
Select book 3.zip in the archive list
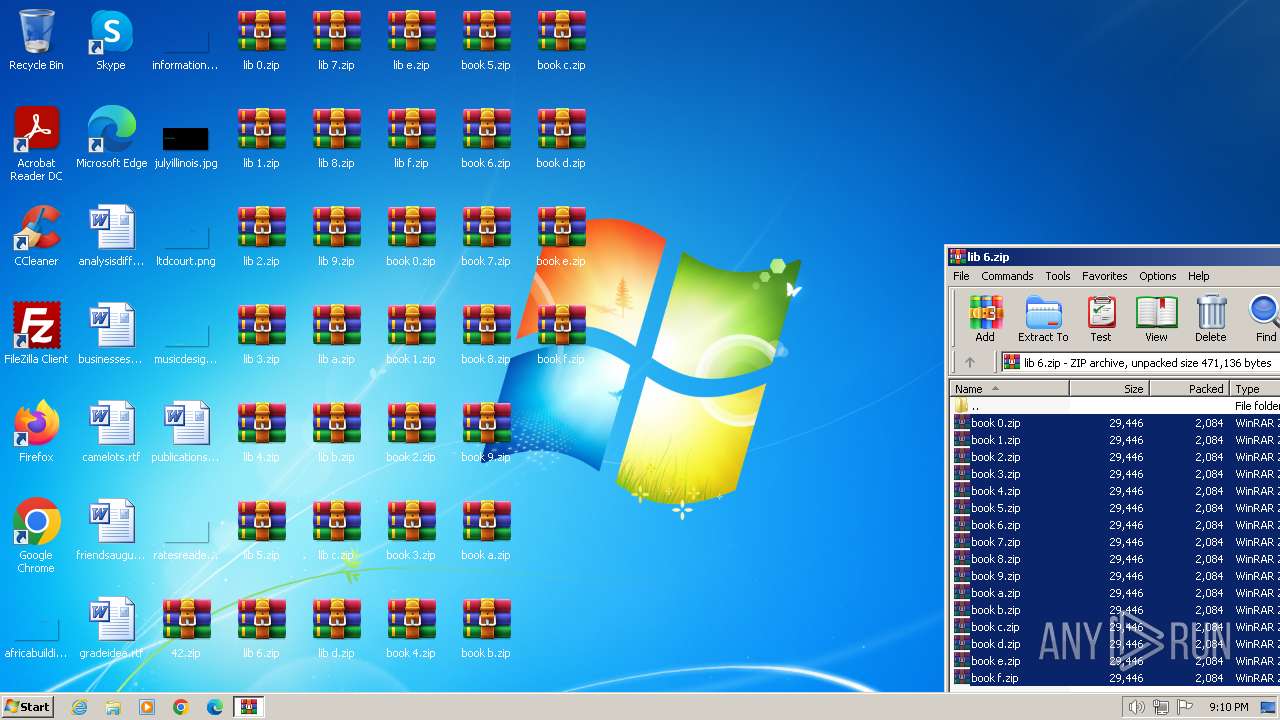[x=1115, y=474]
